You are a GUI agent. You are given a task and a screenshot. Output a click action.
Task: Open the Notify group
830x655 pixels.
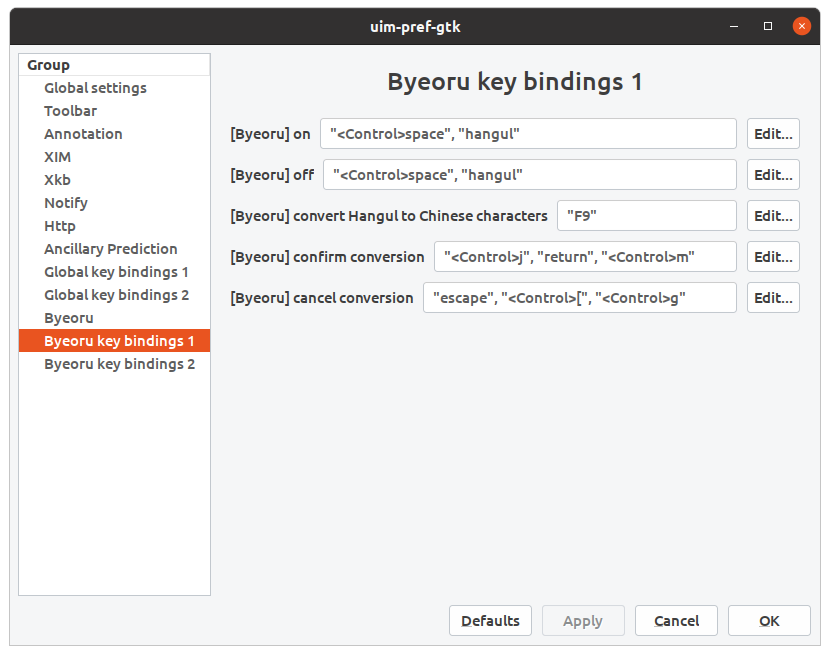114,203
